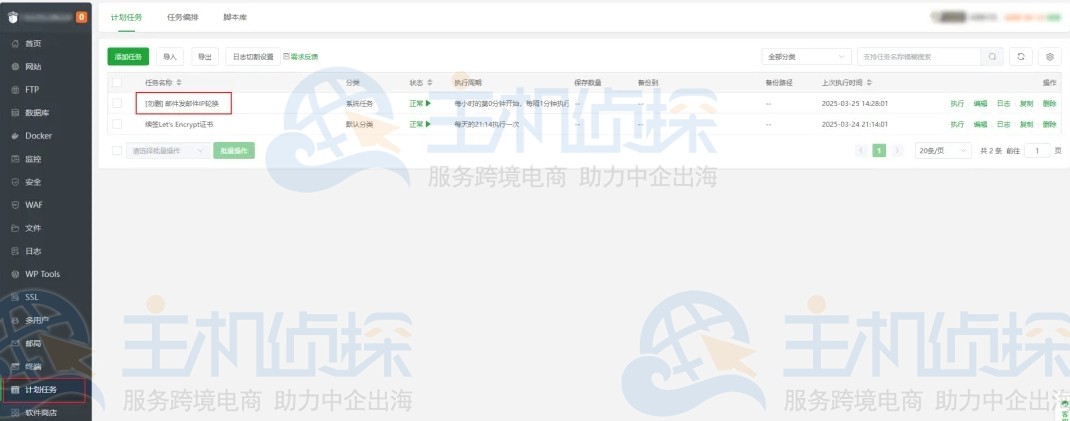Screen dimensions: 1070x421
Task: Click the 导入 button
Action: click(170, 57)
